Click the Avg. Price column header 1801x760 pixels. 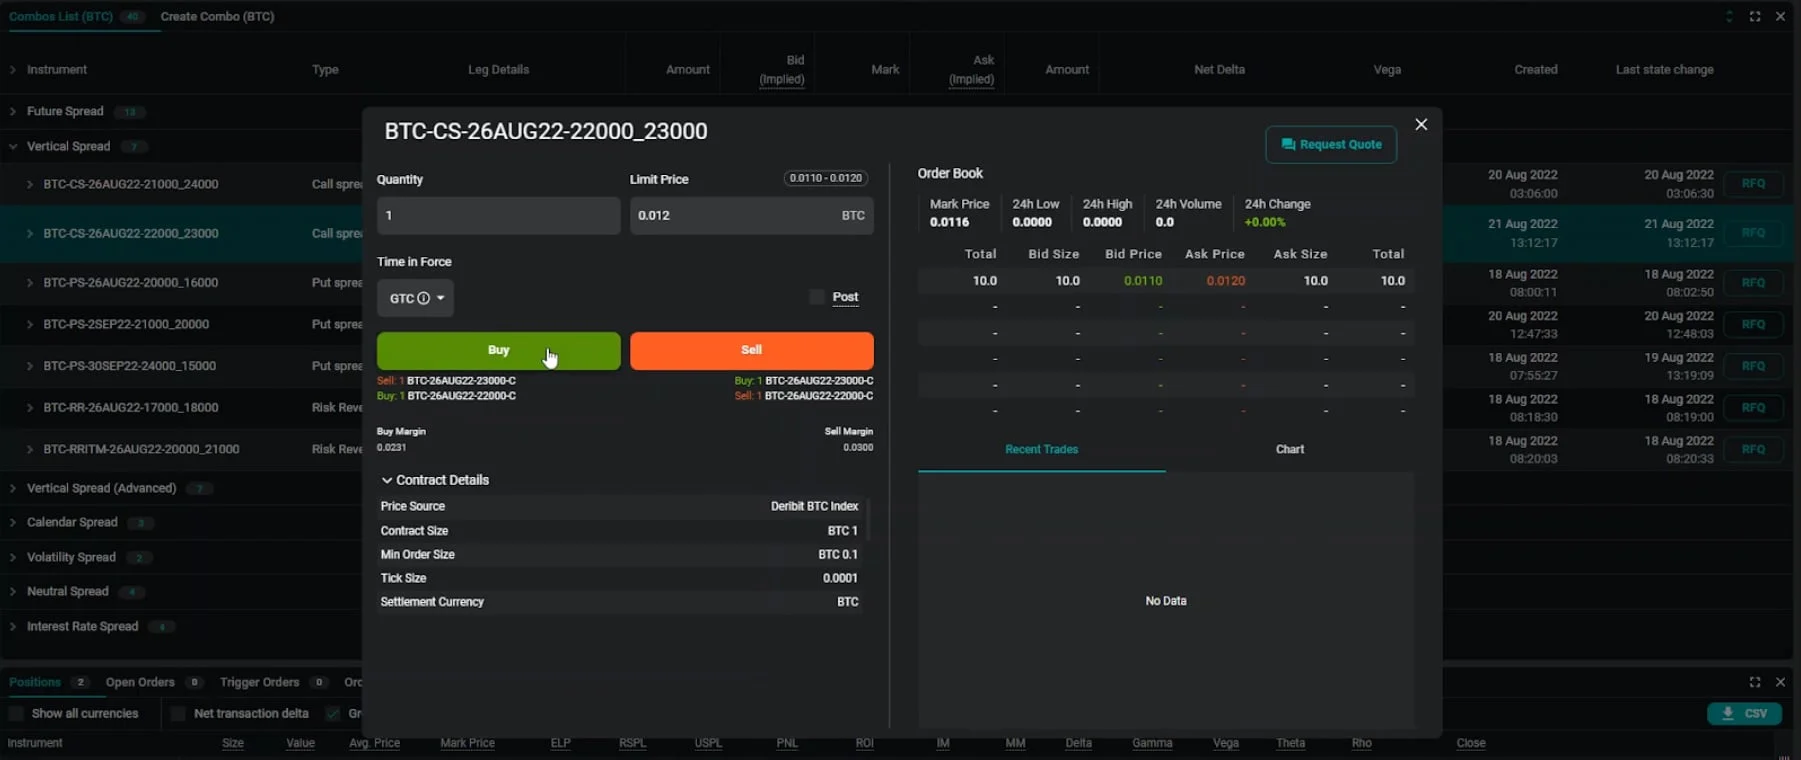point(374,743)
